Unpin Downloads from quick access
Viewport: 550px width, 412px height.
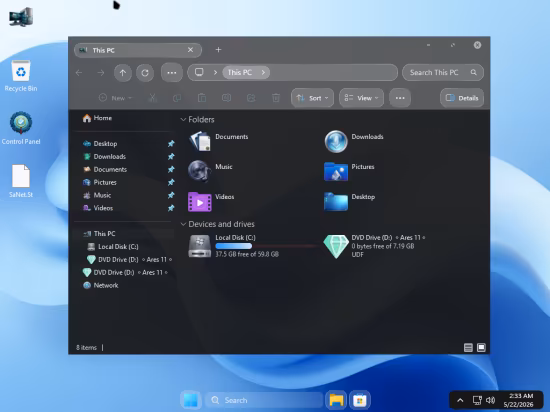tap(171, 156)
